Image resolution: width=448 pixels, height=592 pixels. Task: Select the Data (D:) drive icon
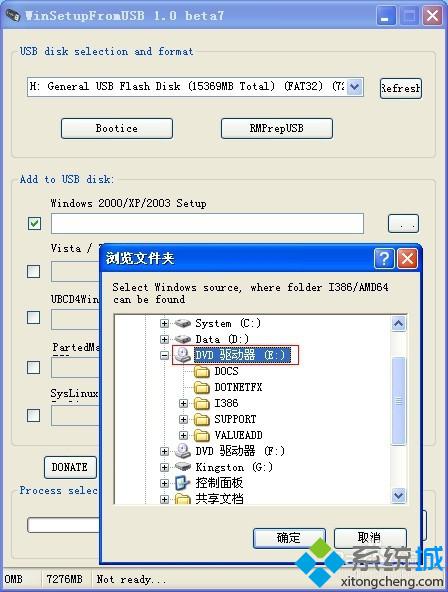[183, 339]
